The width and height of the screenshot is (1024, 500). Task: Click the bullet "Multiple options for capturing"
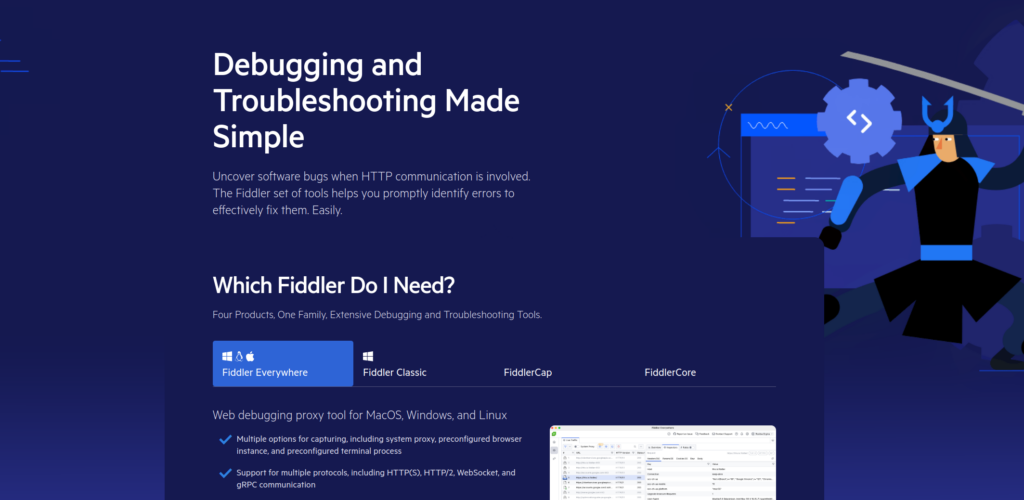pos(379,445)
